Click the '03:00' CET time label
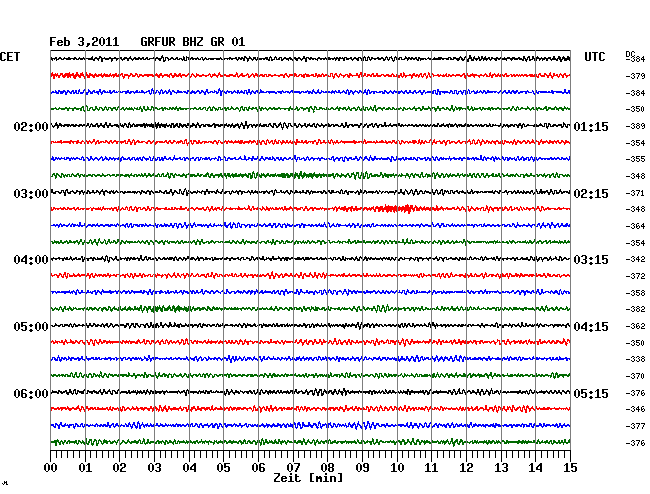650x494 pixels. (31, 194)
